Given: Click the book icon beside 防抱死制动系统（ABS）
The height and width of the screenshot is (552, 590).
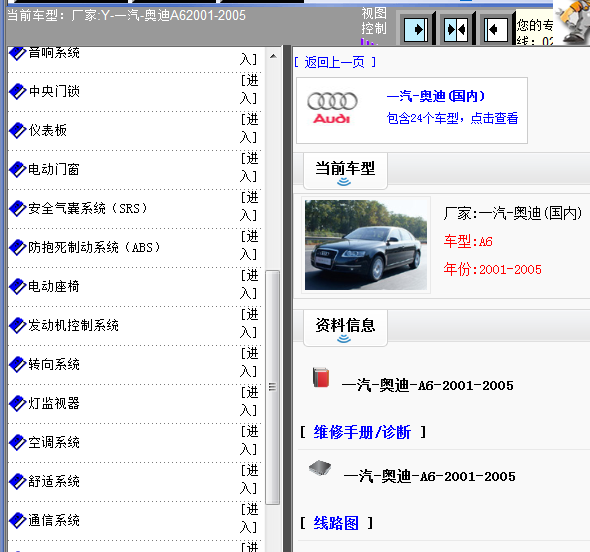Looking at the screenshot, I should [x=17, y=248].
